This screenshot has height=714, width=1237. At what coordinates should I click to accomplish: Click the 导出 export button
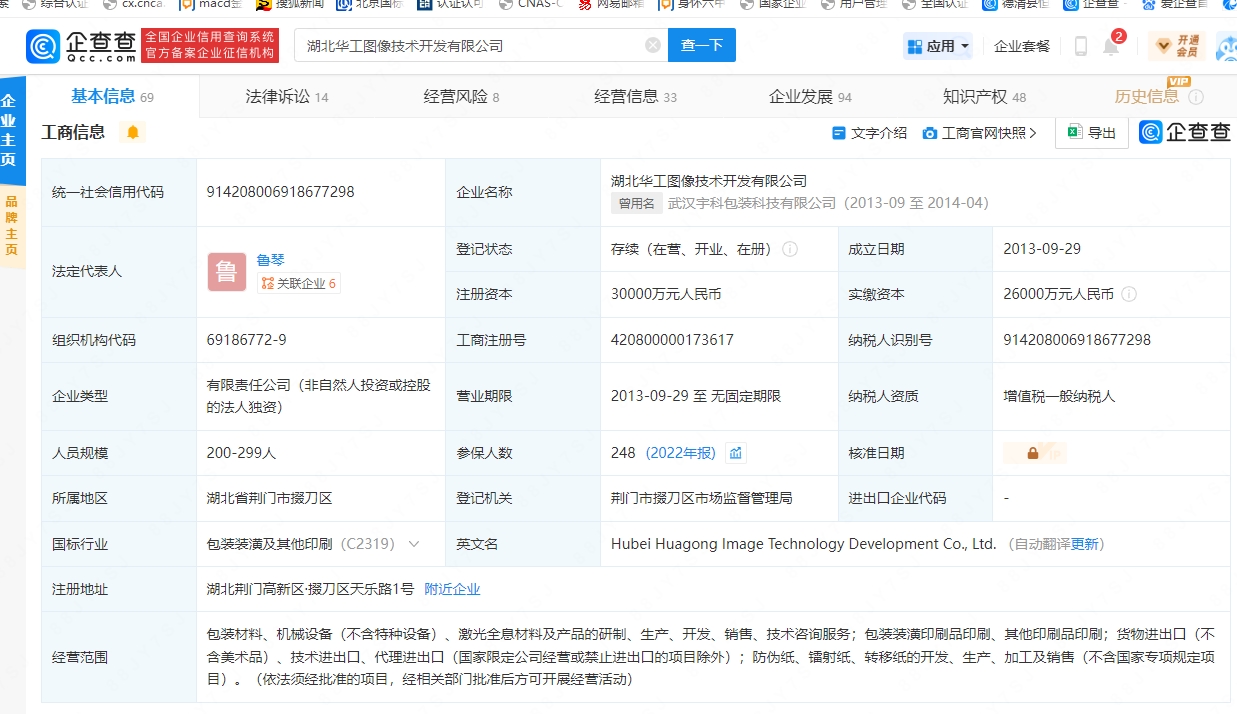click(x=1092, y=132)
